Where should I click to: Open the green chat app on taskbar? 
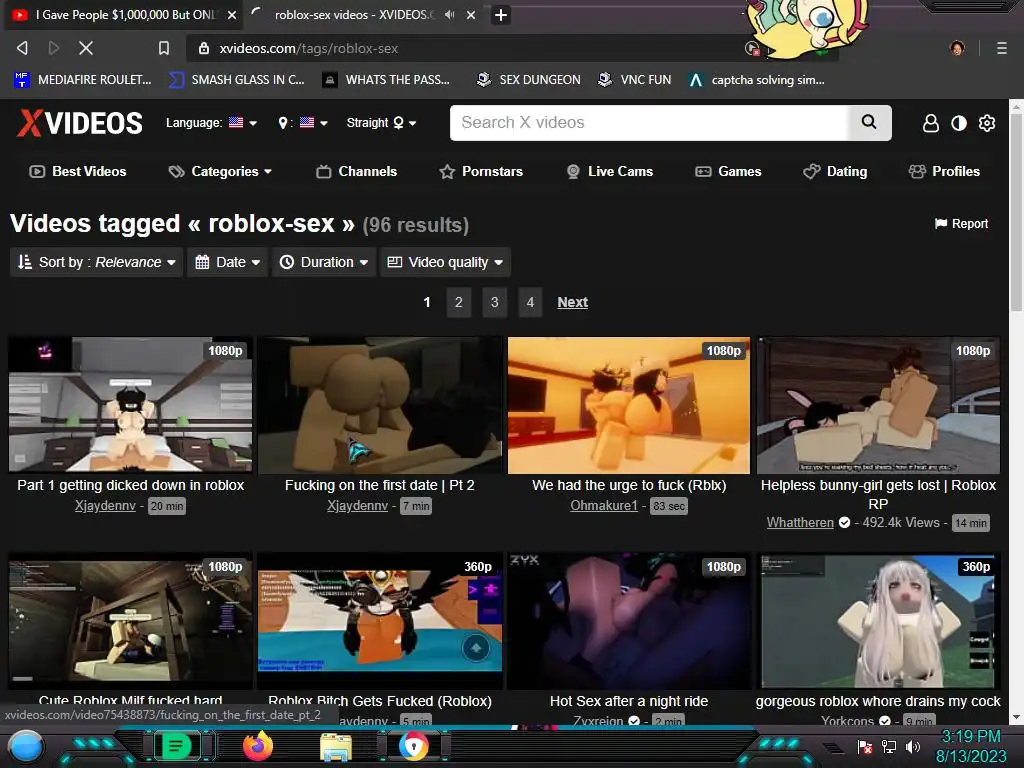tap(176, 746)
